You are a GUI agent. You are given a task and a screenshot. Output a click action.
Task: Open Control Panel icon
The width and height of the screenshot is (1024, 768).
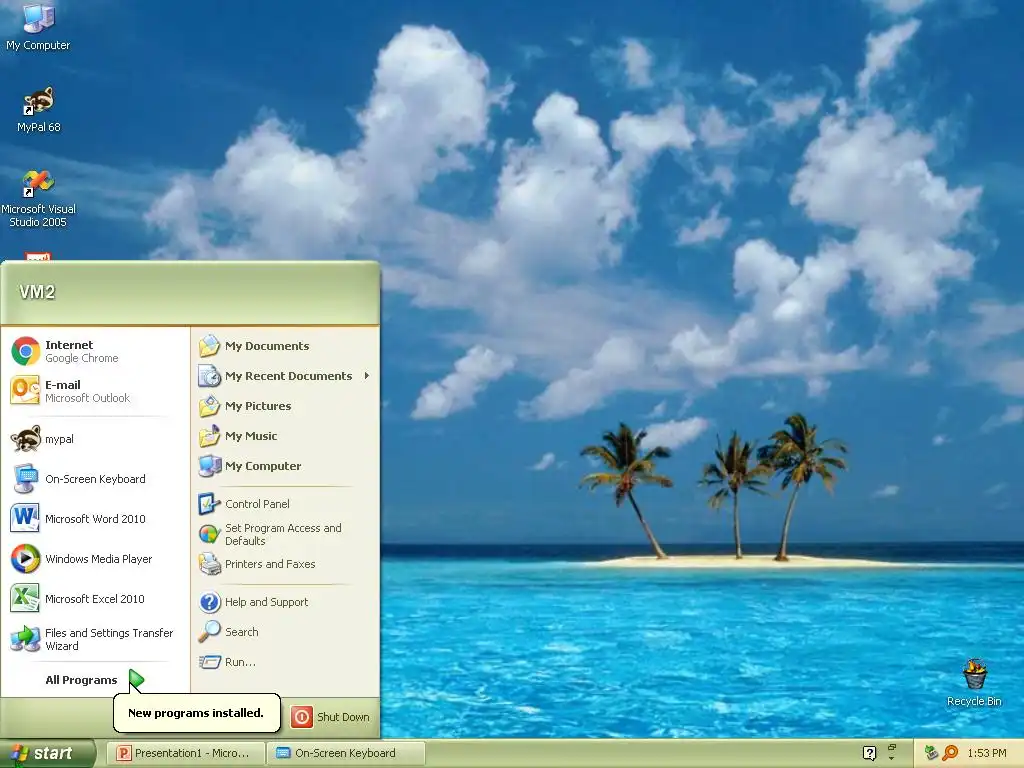point(210,504)
